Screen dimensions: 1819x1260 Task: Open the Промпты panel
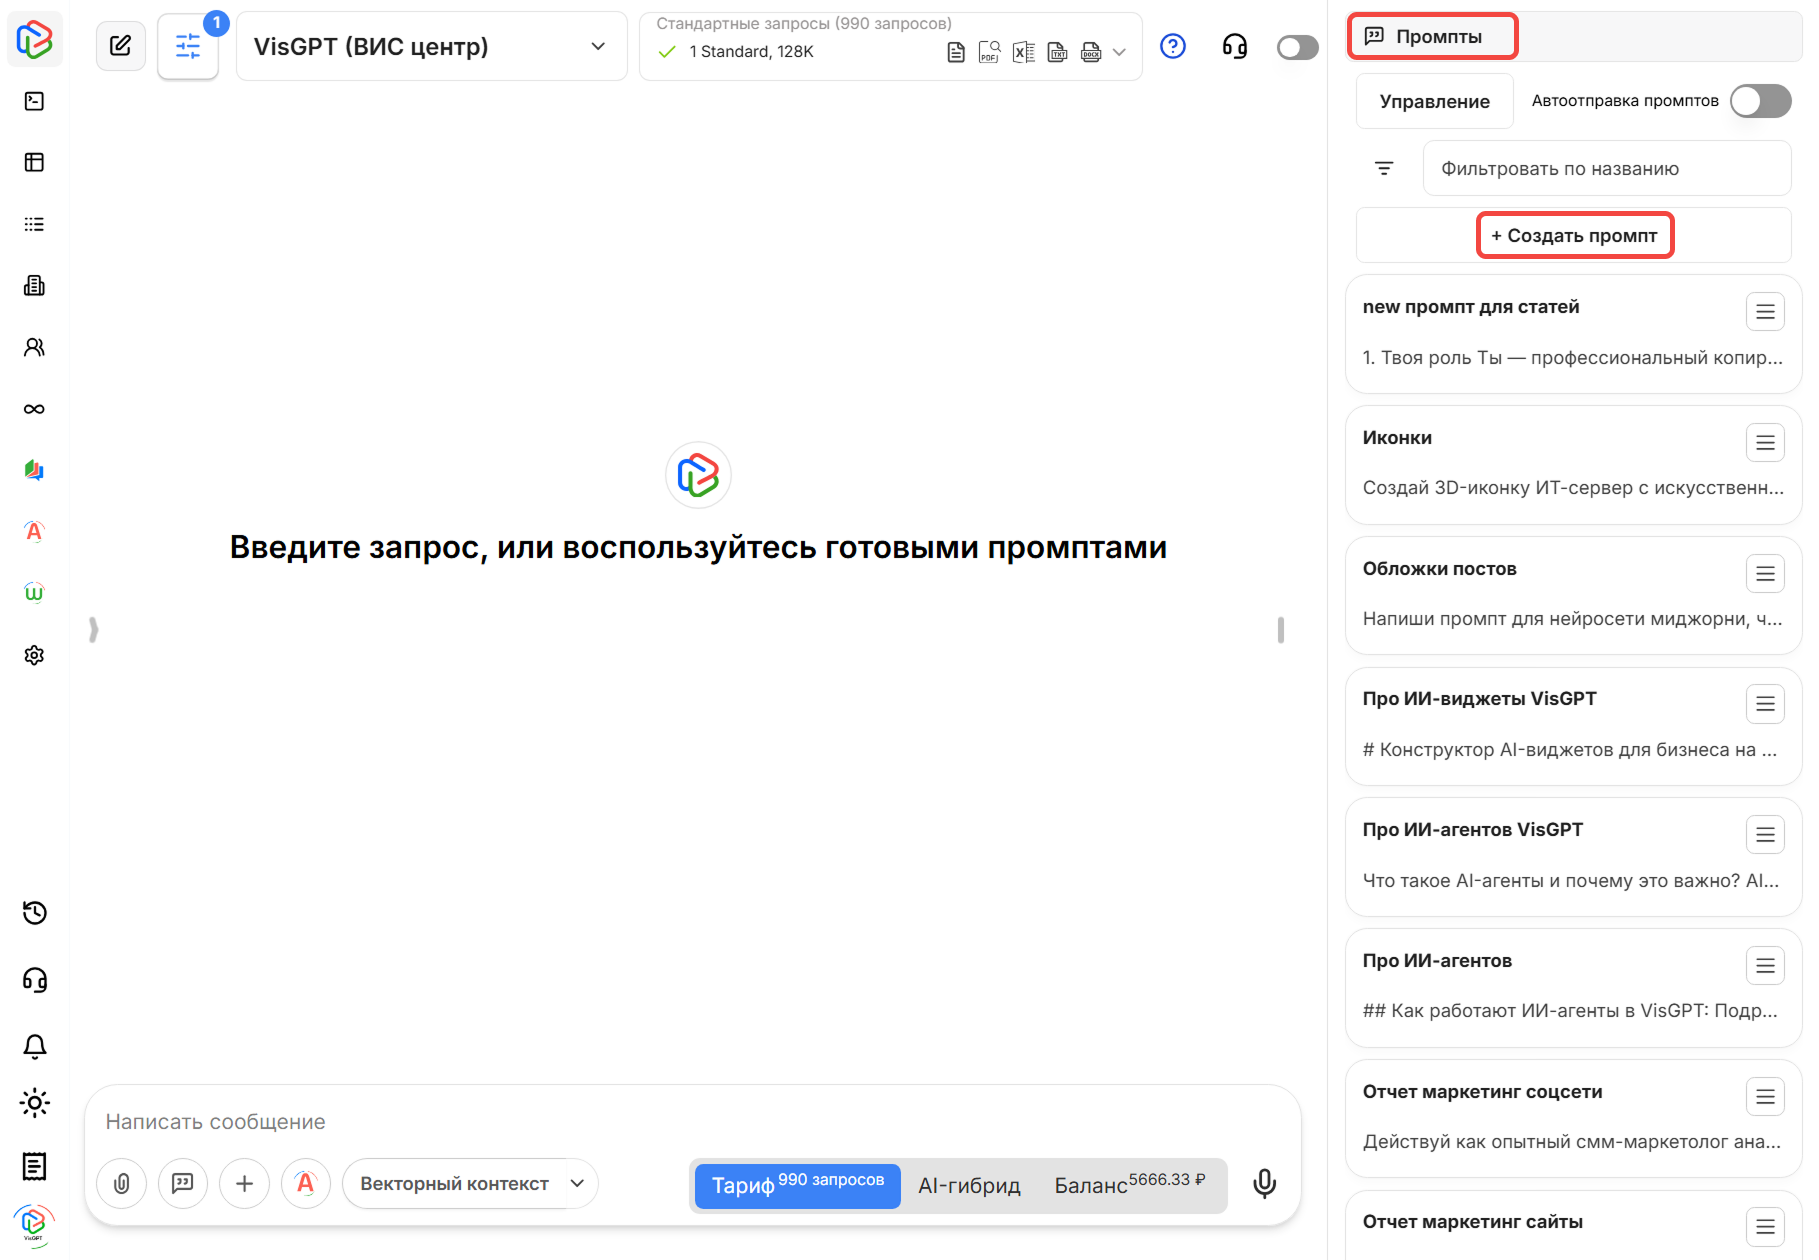pos(1432,35)
